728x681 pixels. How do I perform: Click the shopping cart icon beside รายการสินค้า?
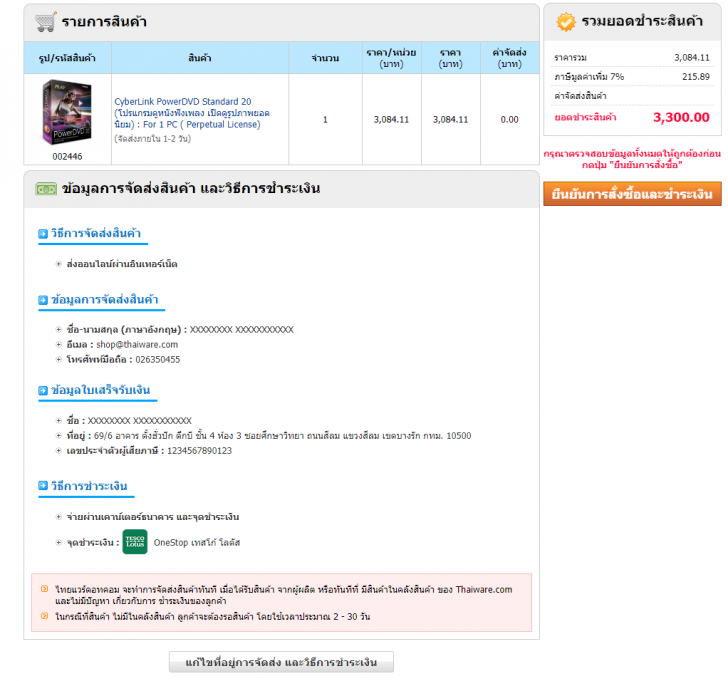point(46,22)
